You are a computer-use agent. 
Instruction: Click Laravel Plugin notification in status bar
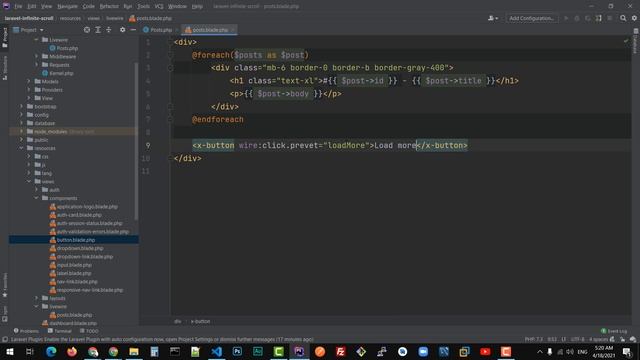[x=162, y=339]
